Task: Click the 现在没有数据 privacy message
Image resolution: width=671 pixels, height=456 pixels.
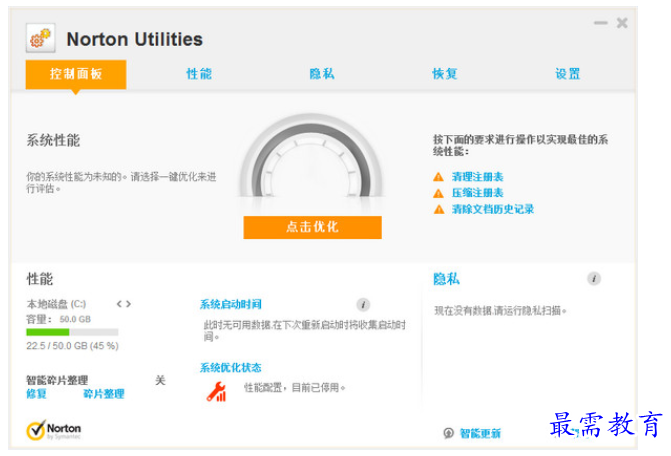Action: click(x=500, y=311)
